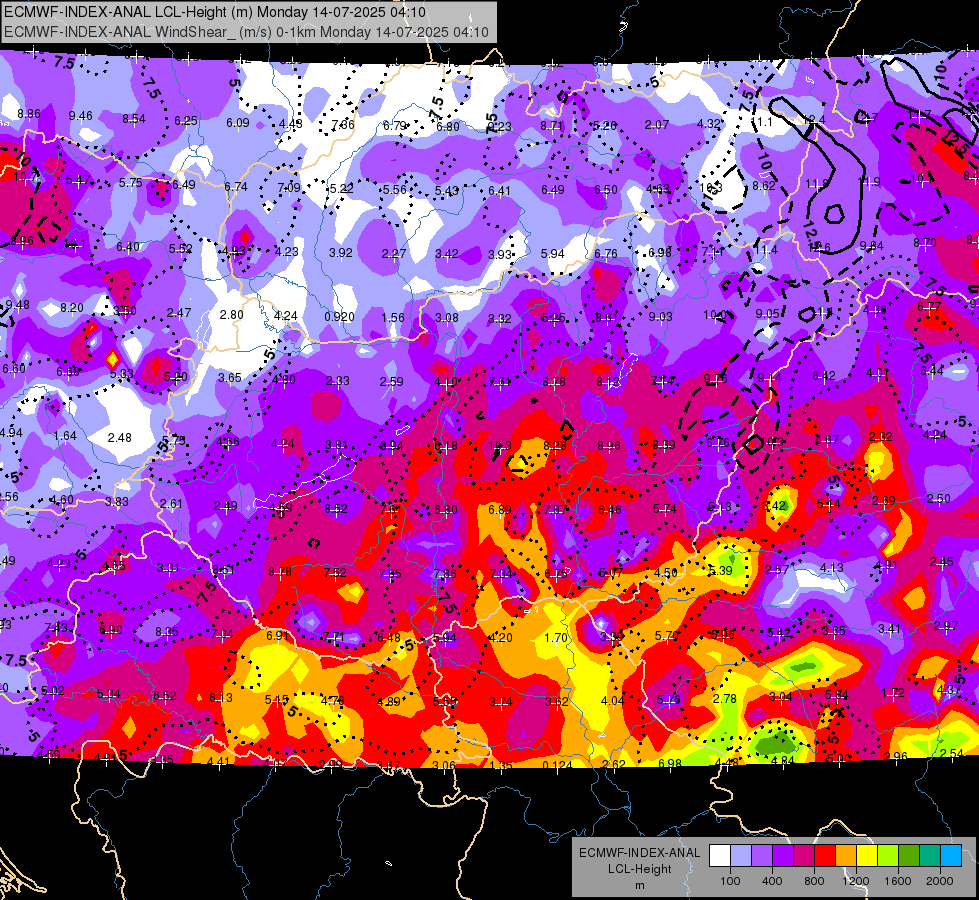Click the grid value 3.74

click(x=501, y=702)
